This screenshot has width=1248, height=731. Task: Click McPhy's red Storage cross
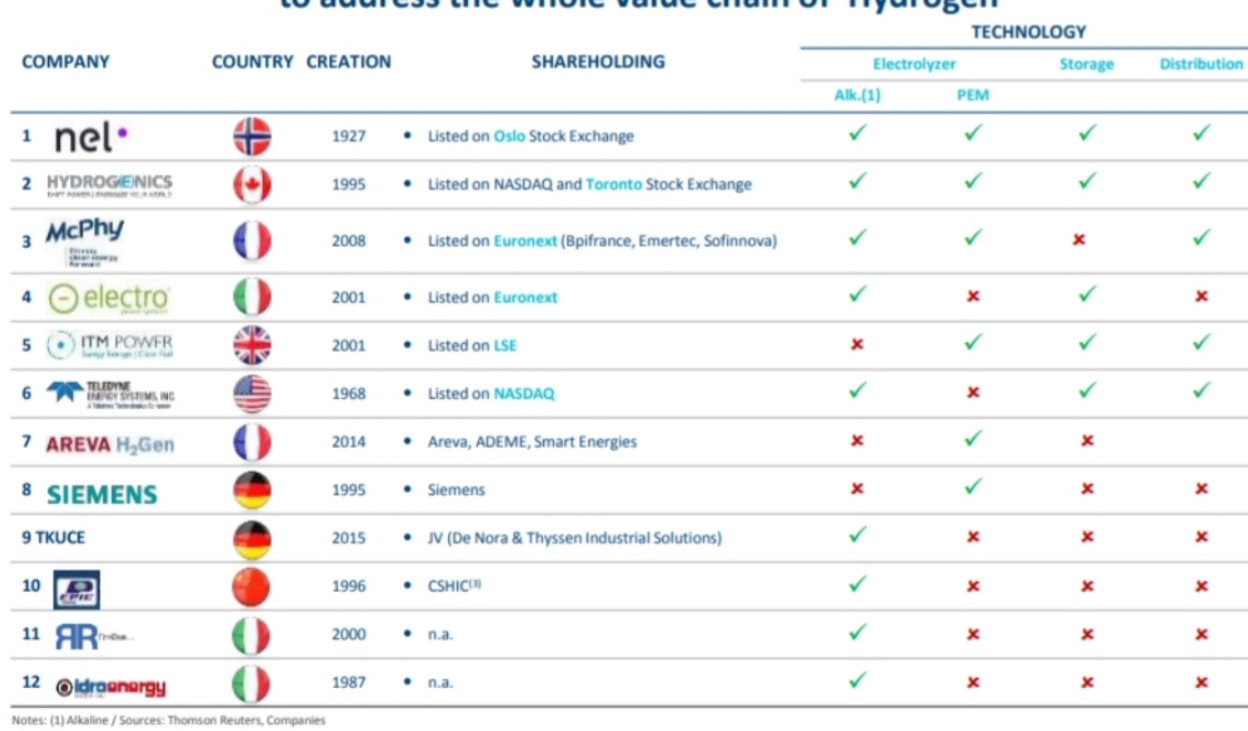click(1079, 241)
